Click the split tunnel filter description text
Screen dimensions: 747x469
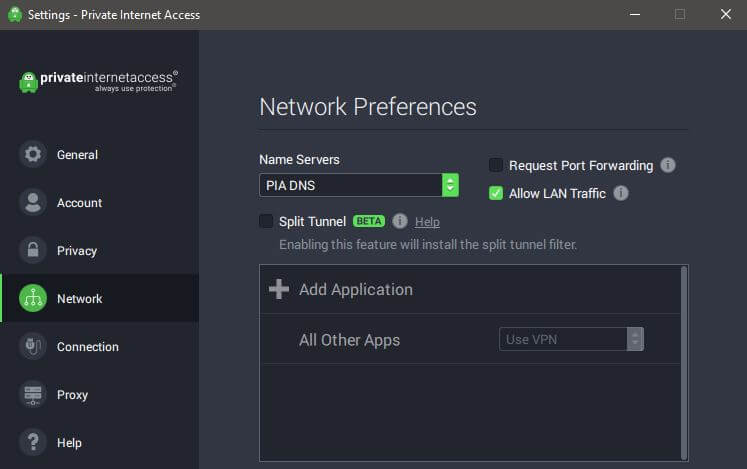(x=428, y=245)
